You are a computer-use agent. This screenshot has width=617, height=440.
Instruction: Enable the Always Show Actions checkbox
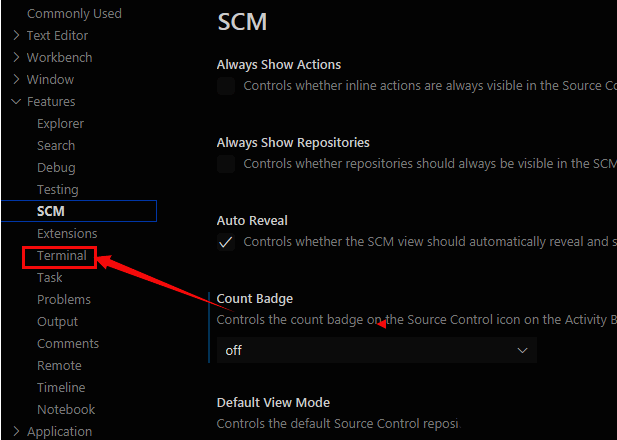pyautogui.click(x=227, y=86)
